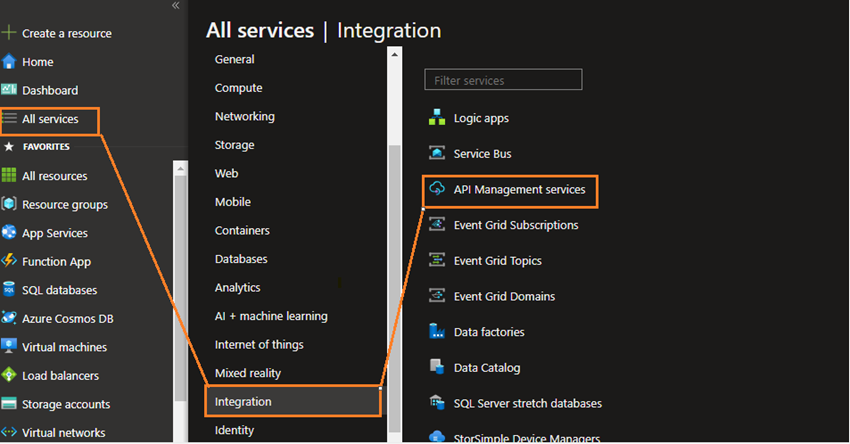The height and width of the screenshot is (444, 850).
Task: Click the App Services globe icon
Action: pyautogui.click(x=9, y=232)
